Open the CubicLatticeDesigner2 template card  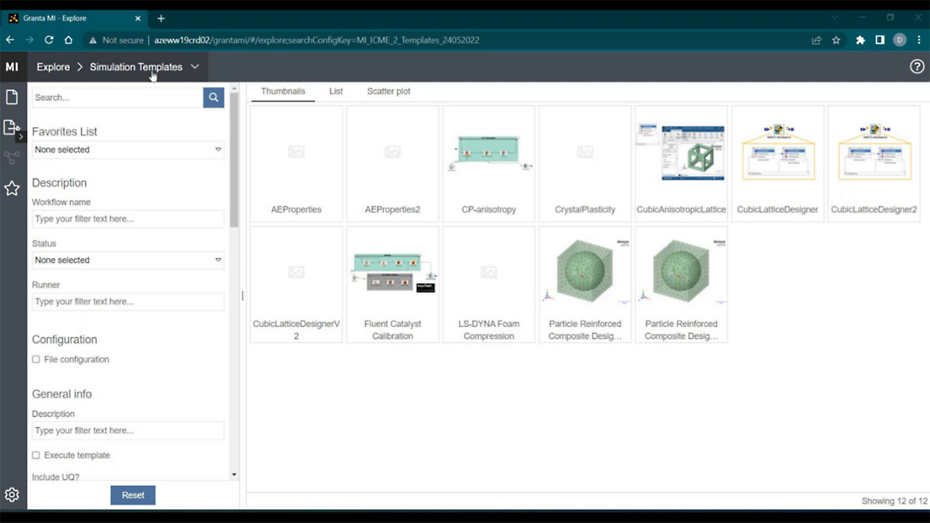tap(874, 164)
